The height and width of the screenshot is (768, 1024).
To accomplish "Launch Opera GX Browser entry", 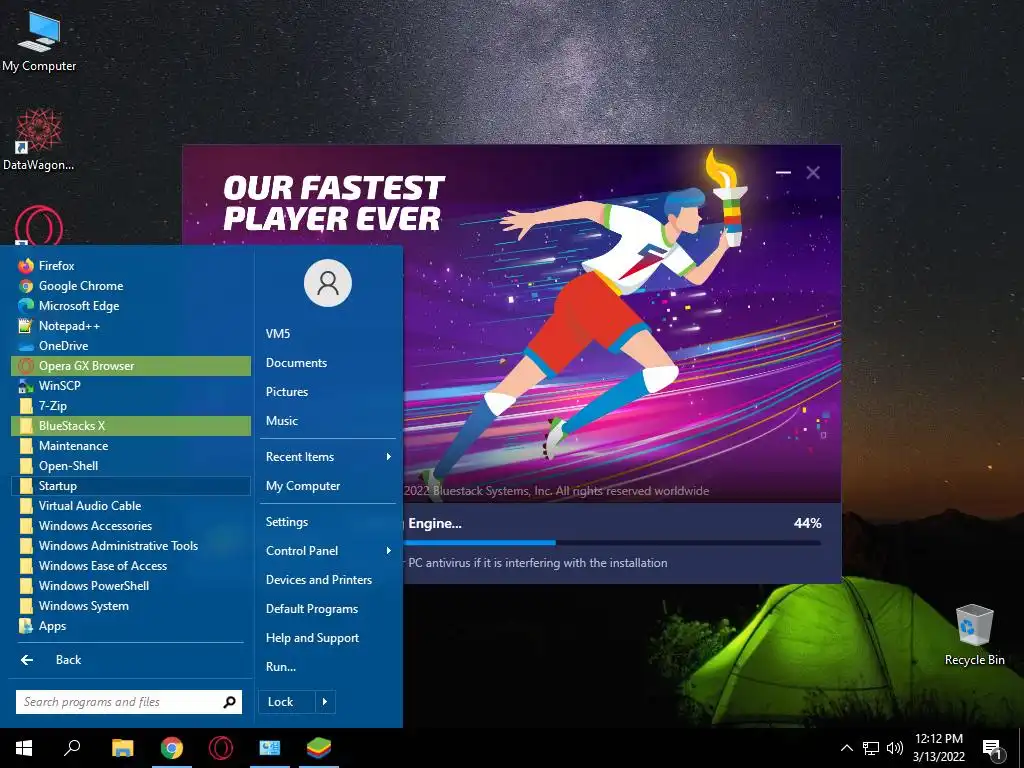I will click(x=131, y=366).
